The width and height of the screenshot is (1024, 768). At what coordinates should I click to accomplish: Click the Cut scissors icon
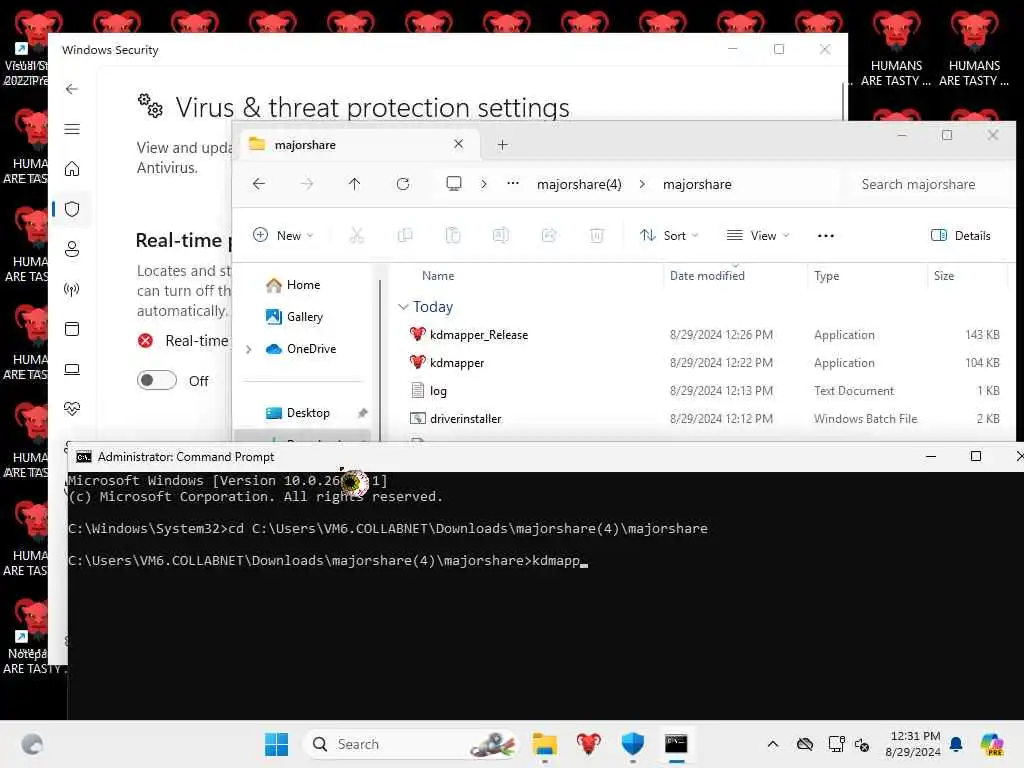(356, 235)
